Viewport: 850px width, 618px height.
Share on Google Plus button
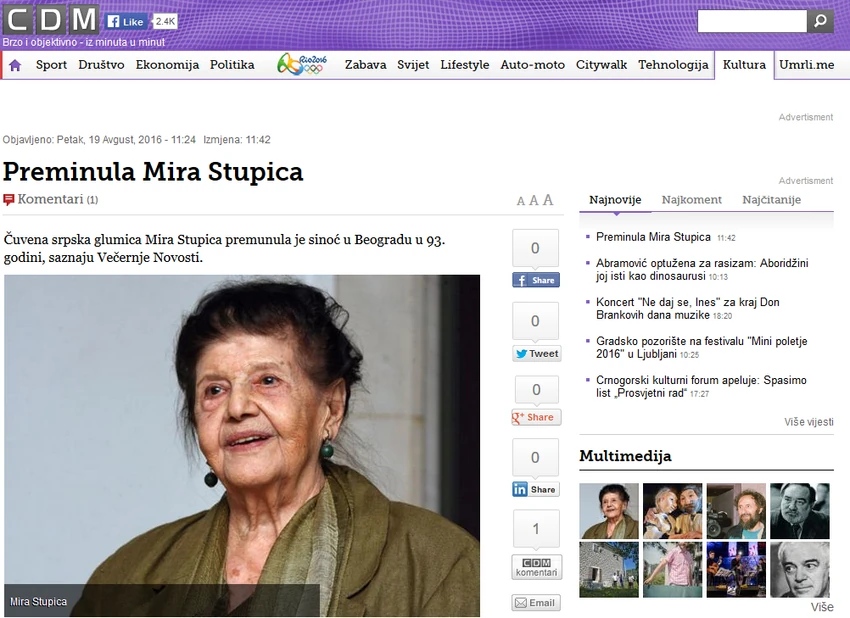[536, 417]
